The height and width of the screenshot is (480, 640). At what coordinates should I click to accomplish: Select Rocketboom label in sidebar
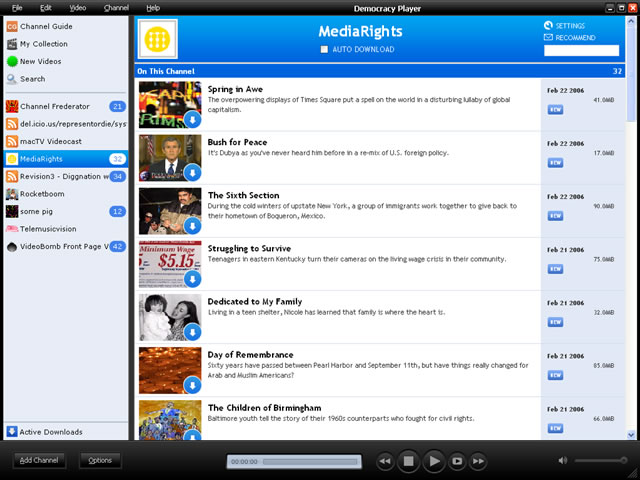[x=42, y=194]
